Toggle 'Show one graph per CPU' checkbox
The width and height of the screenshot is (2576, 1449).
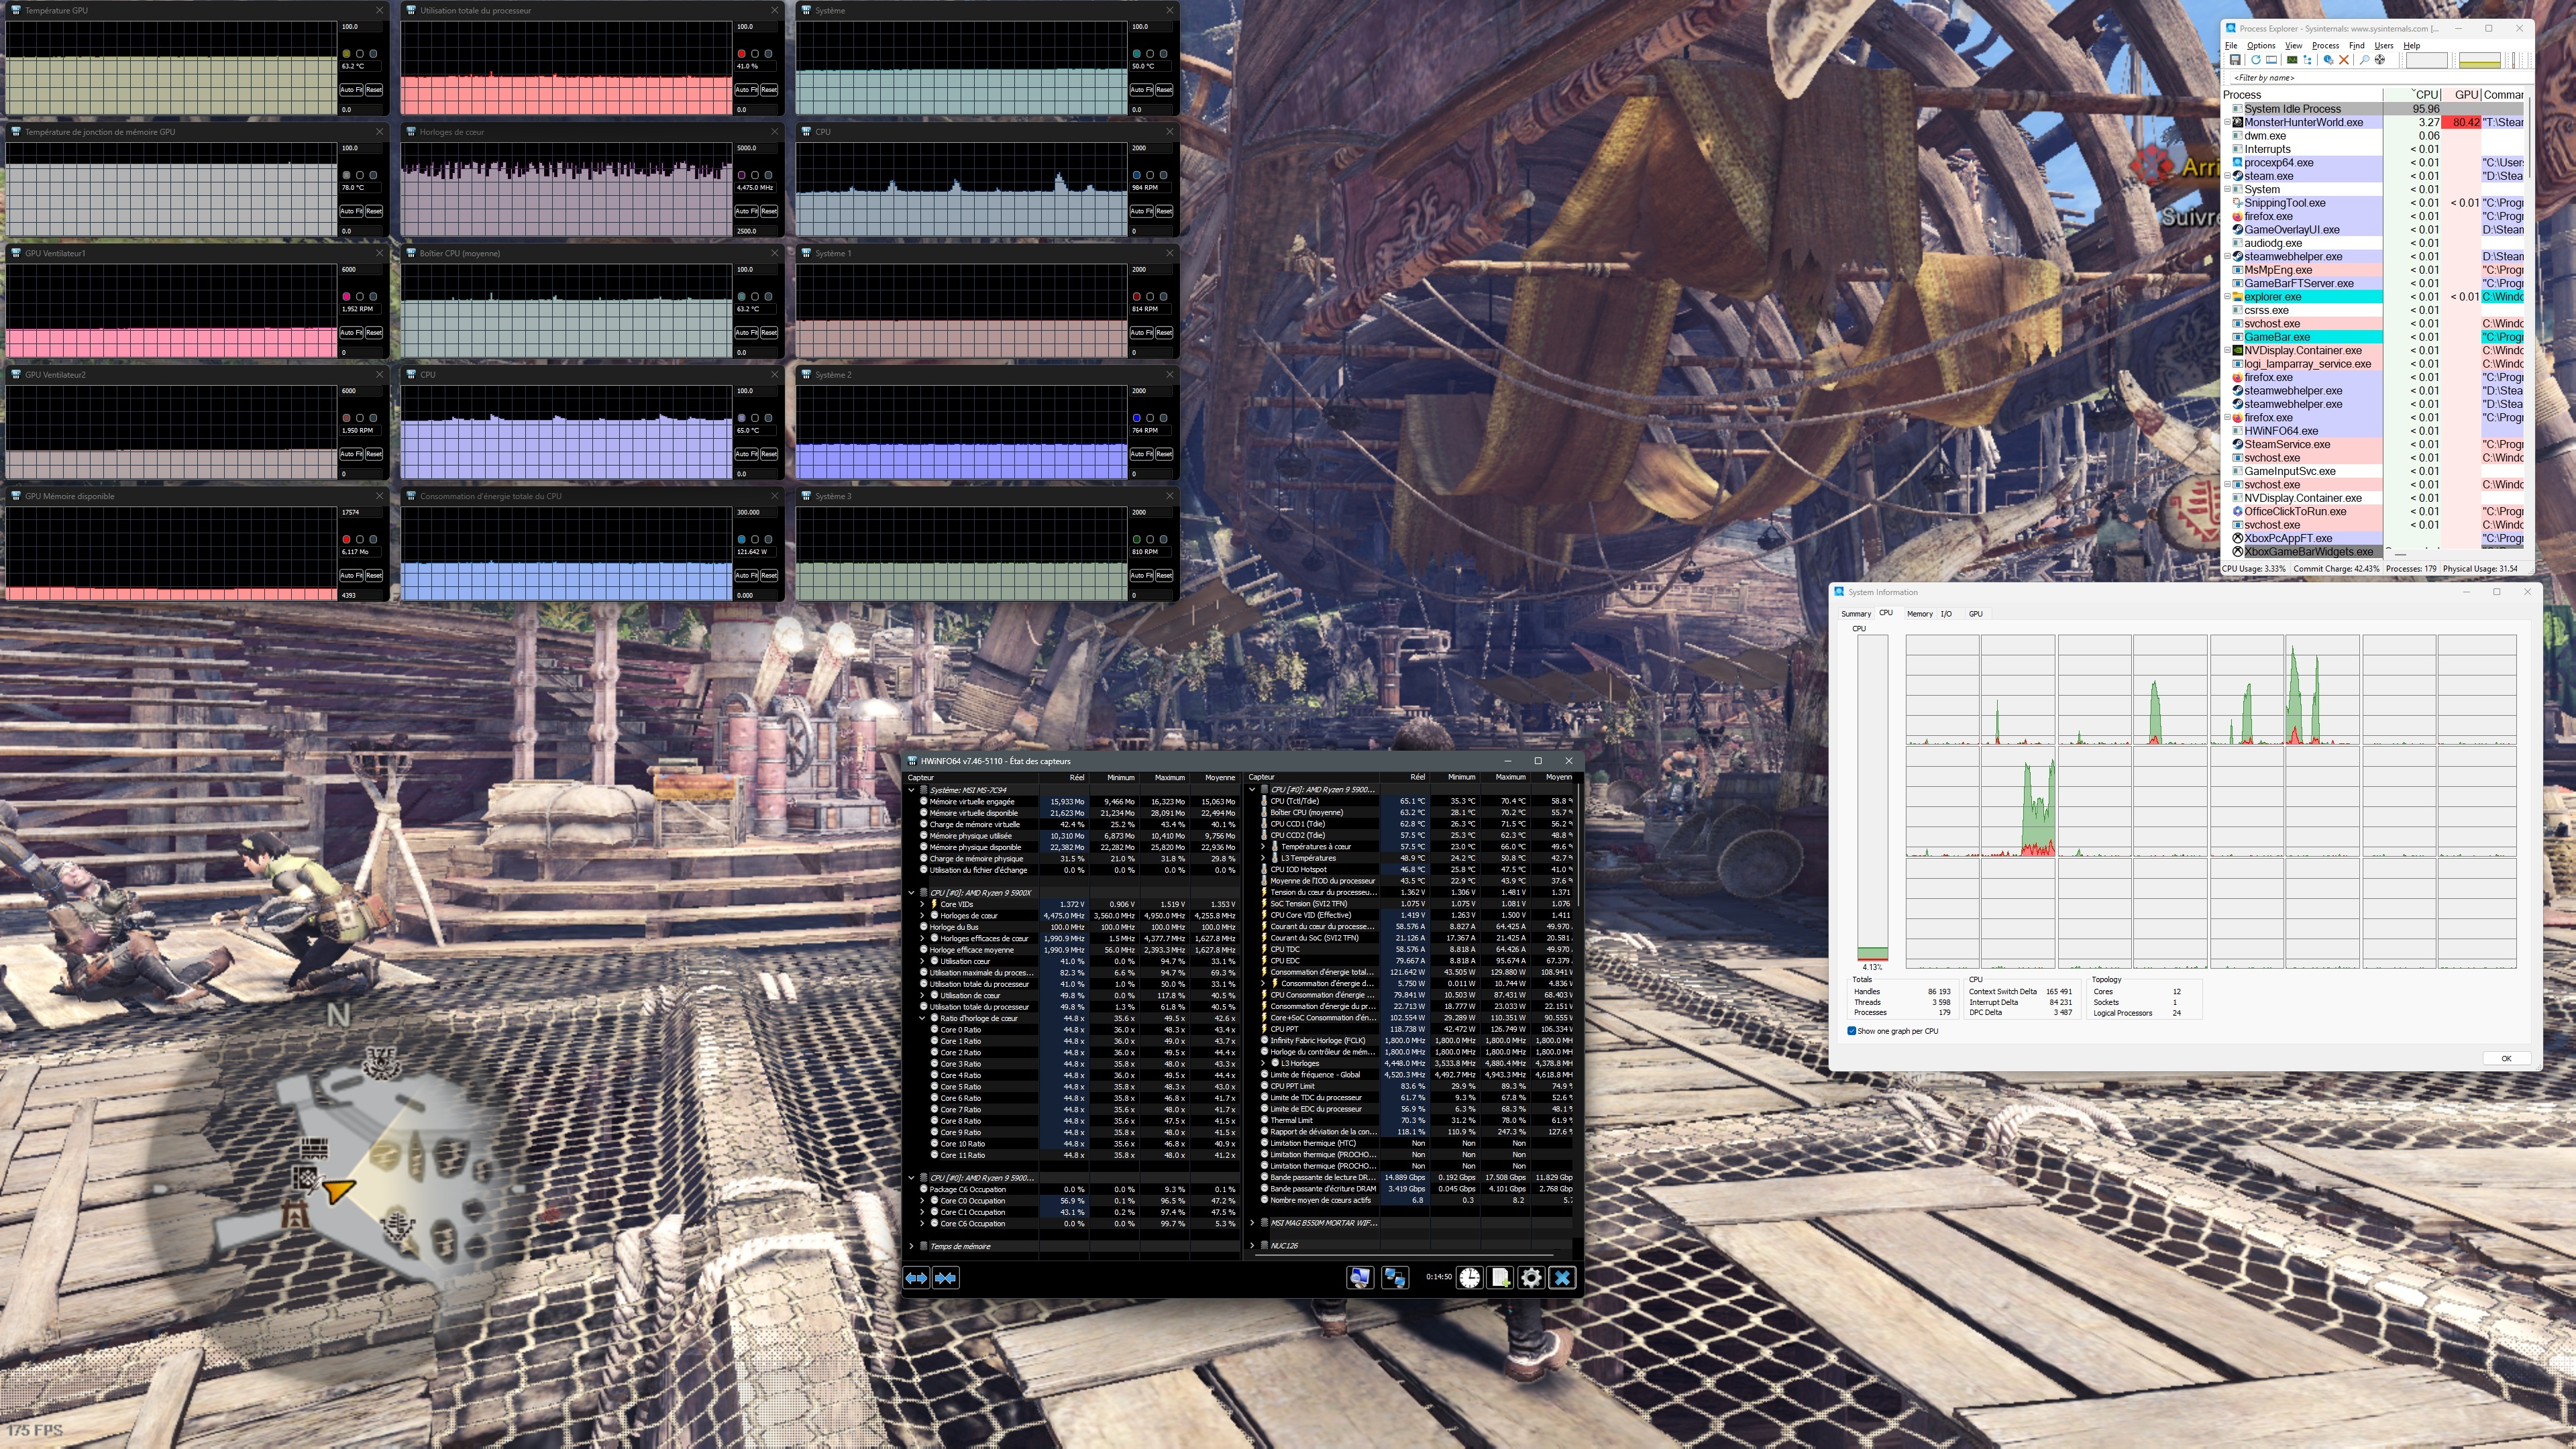[x=1852, y=1031]
